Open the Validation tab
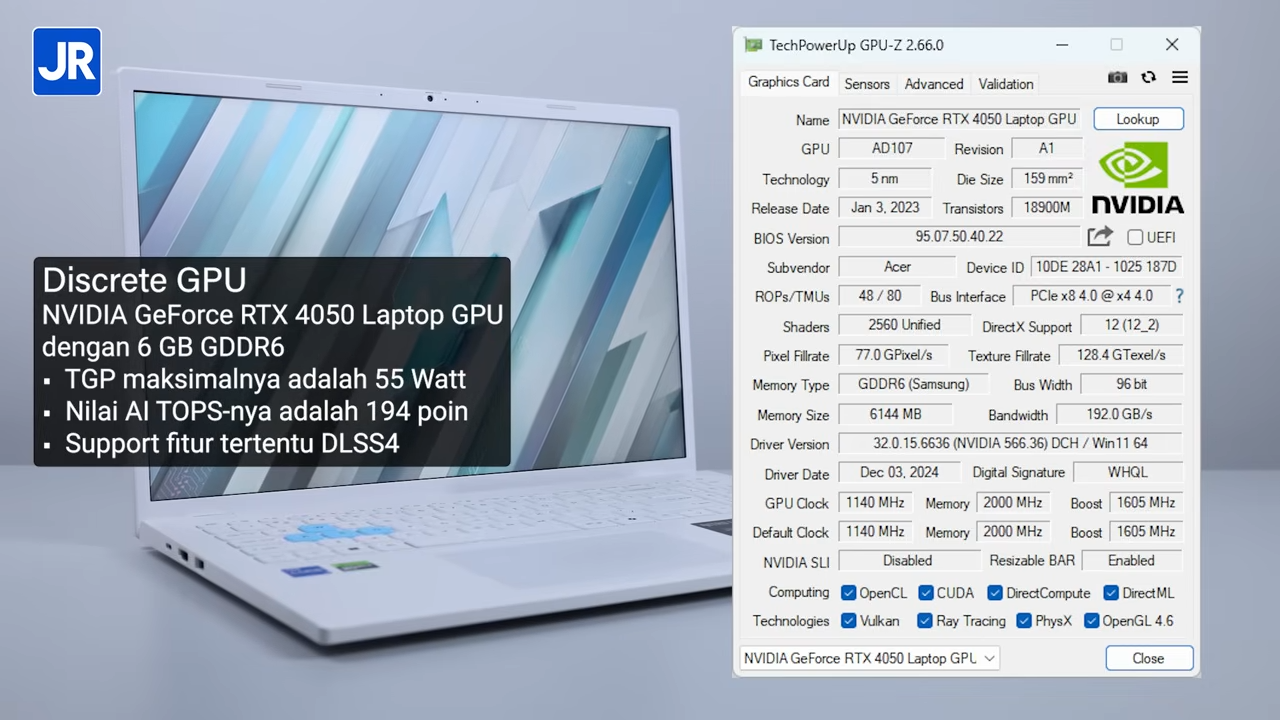The width and height of the screenshot is (1280, 720). [1005, 84]
